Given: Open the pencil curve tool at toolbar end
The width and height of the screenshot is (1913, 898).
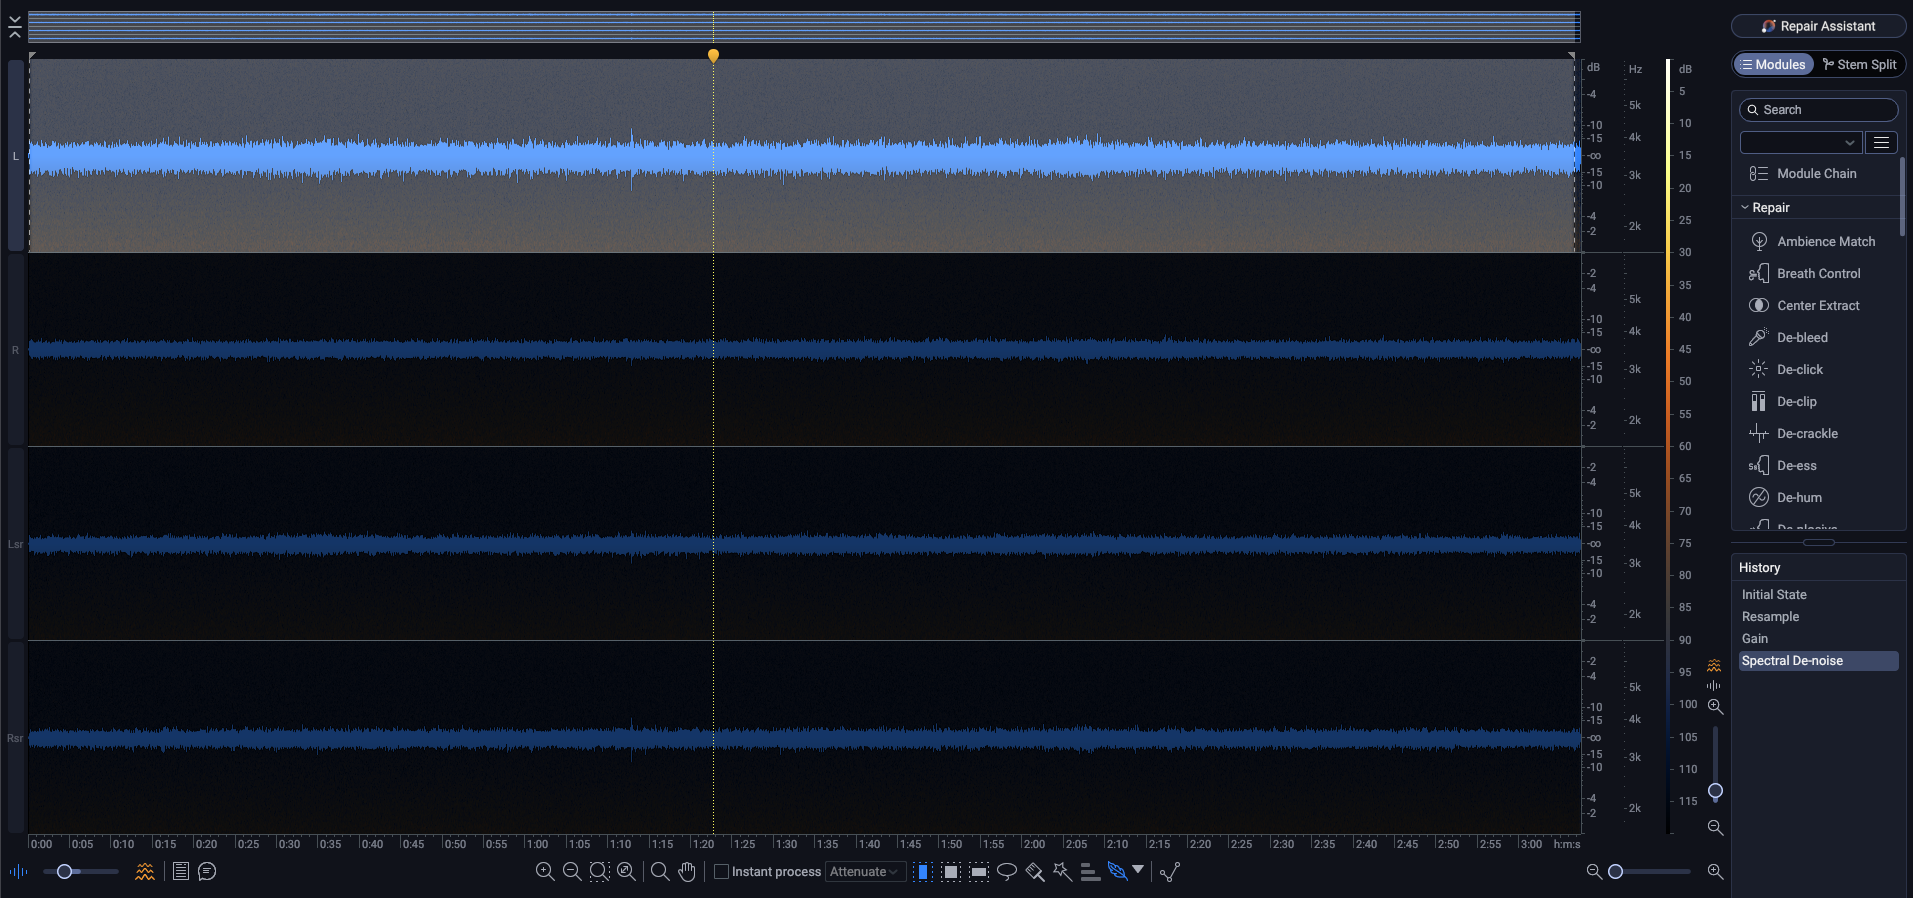Looking at the screenshot, I should [1170, 872].
